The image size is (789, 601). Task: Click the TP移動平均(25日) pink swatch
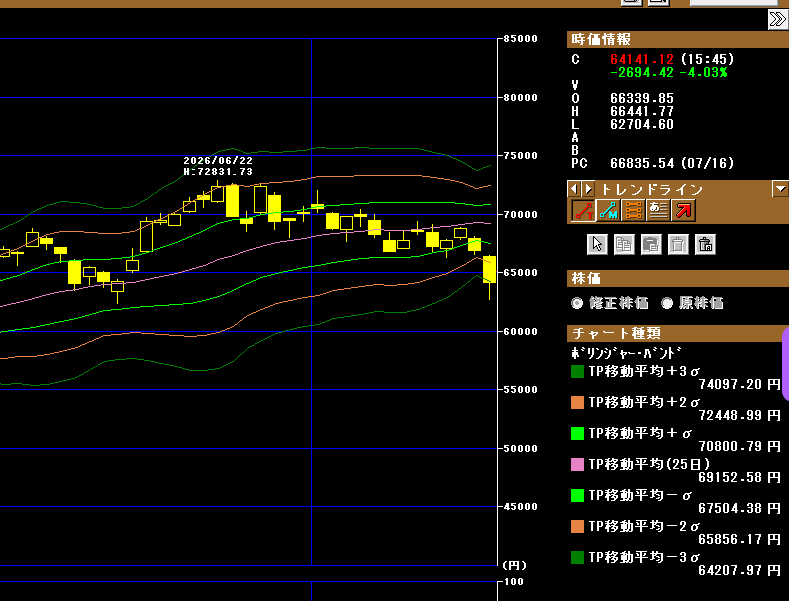click(x=577, y=464)
